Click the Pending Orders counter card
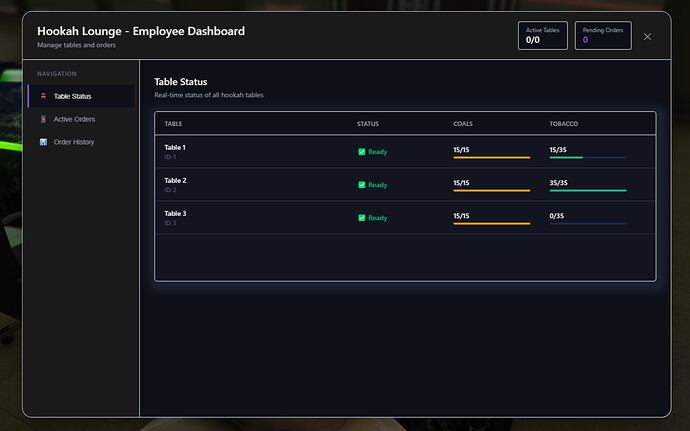 tap(603, 36)
